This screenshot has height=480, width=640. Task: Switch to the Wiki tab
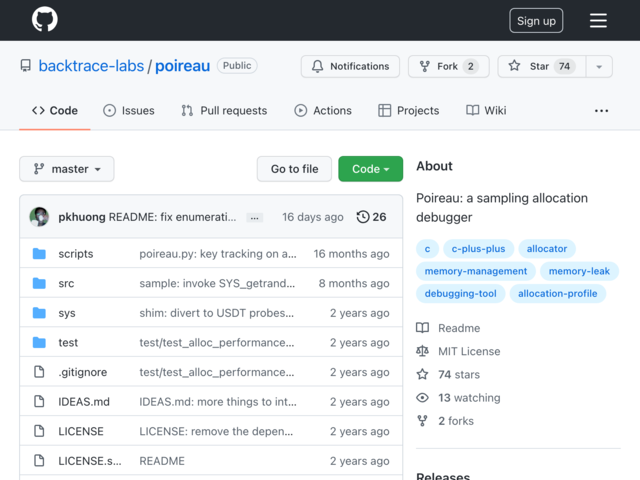click(x=486, y=111)
